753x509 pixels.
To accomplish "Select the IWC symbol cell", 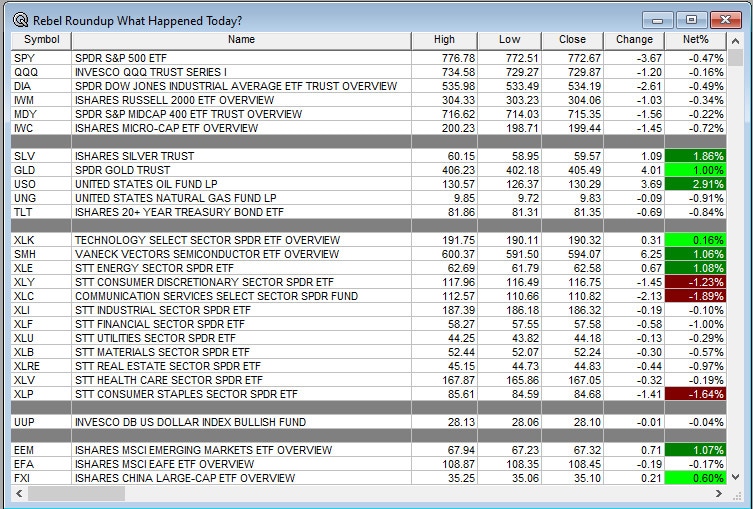I will (41, 128).
